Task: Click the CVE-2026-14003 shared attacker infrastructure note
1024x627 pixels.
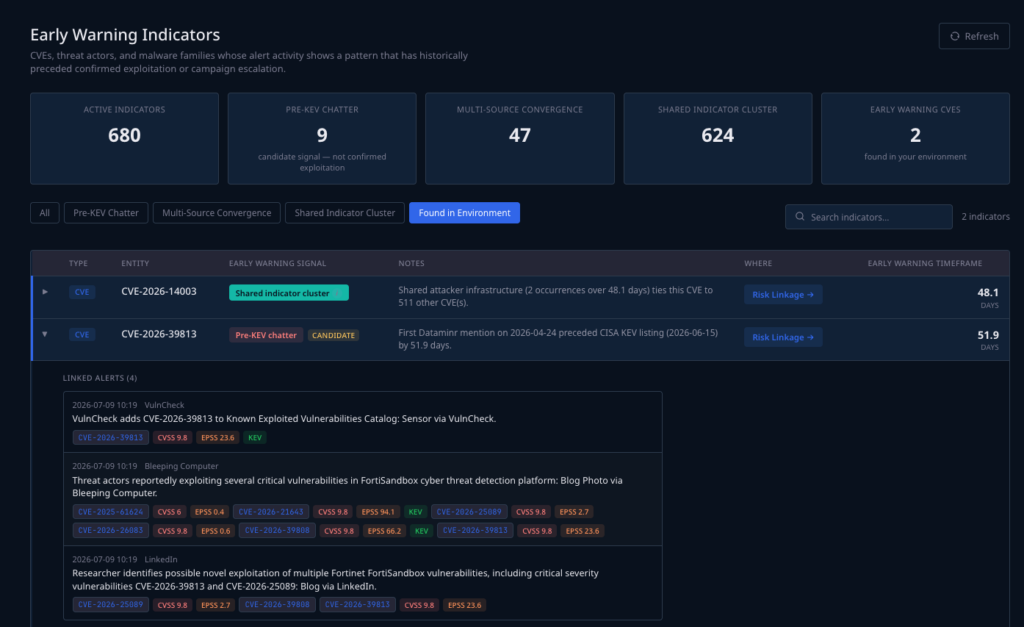Action: pyautogui.click(x=555, y=296)
